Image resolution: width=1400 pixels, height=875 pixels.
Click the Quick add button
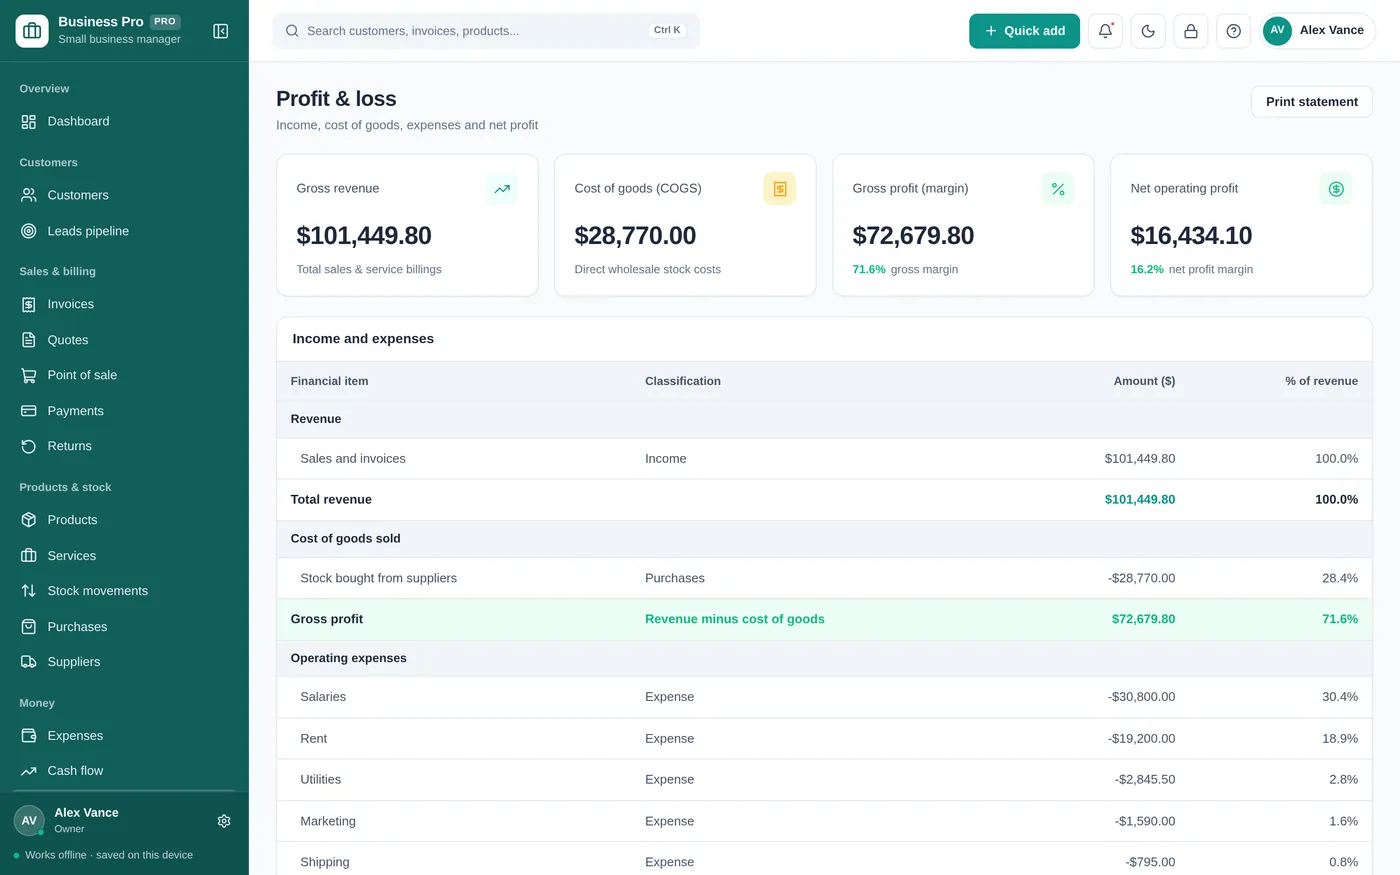[x=1024, y=31]
